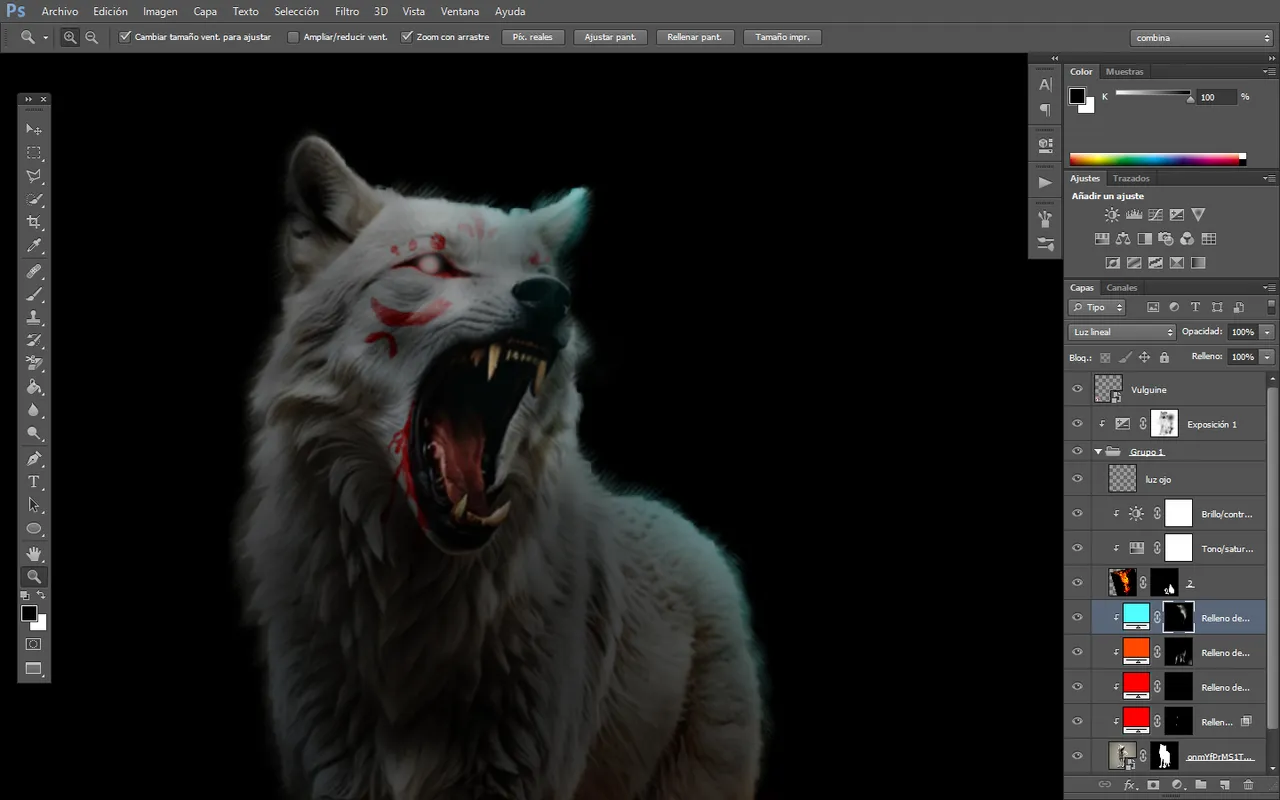The image size is (1280, 800).
Task: Click the 'Rellenar pant.' button
Action: coord(695,37)
